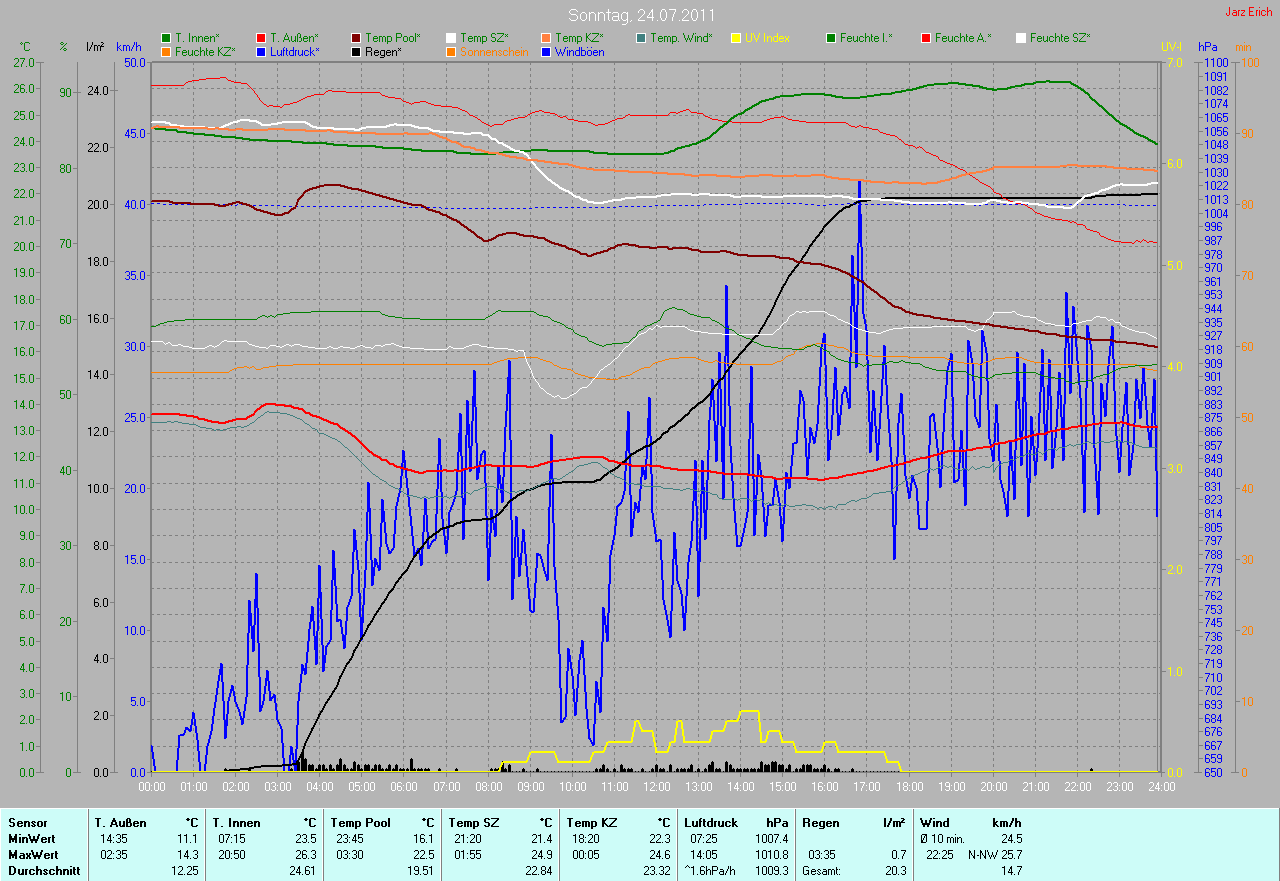The height and width of the screenshot is (881, 1280).
Task: Select the pressure trend '^1.6hPa/h'
Action: pos(711,871)
